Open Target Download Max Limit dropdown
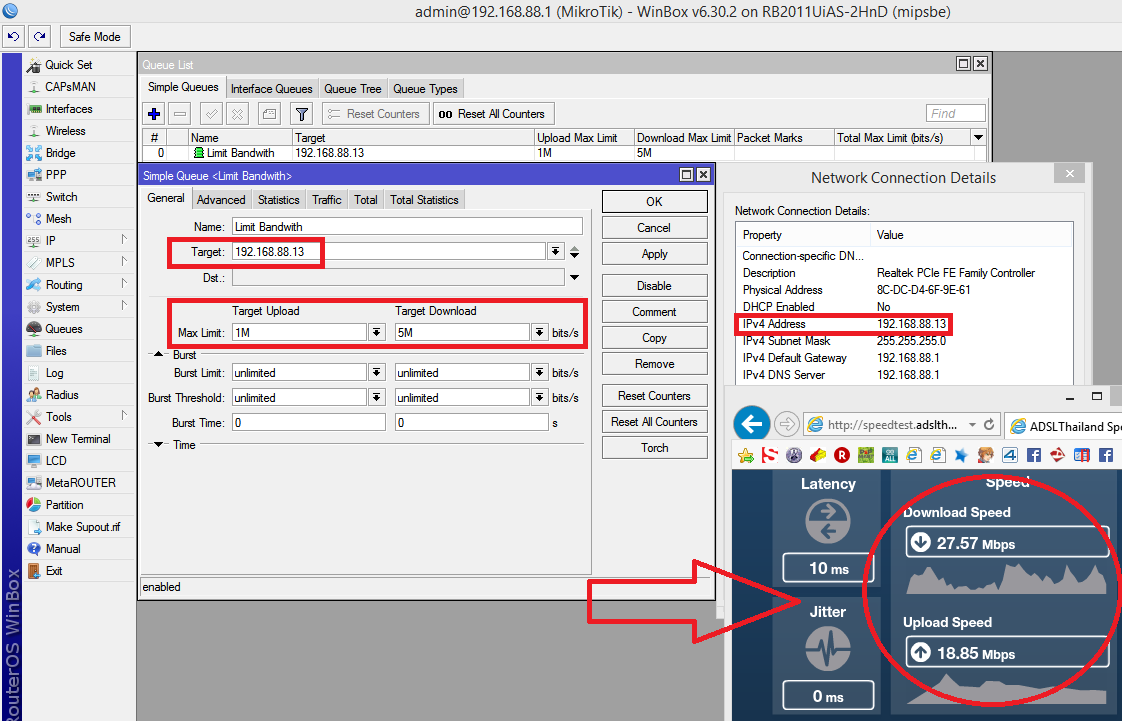This screenshot has width=1122, height=721. pyautogui.click(x=540, y=333)
